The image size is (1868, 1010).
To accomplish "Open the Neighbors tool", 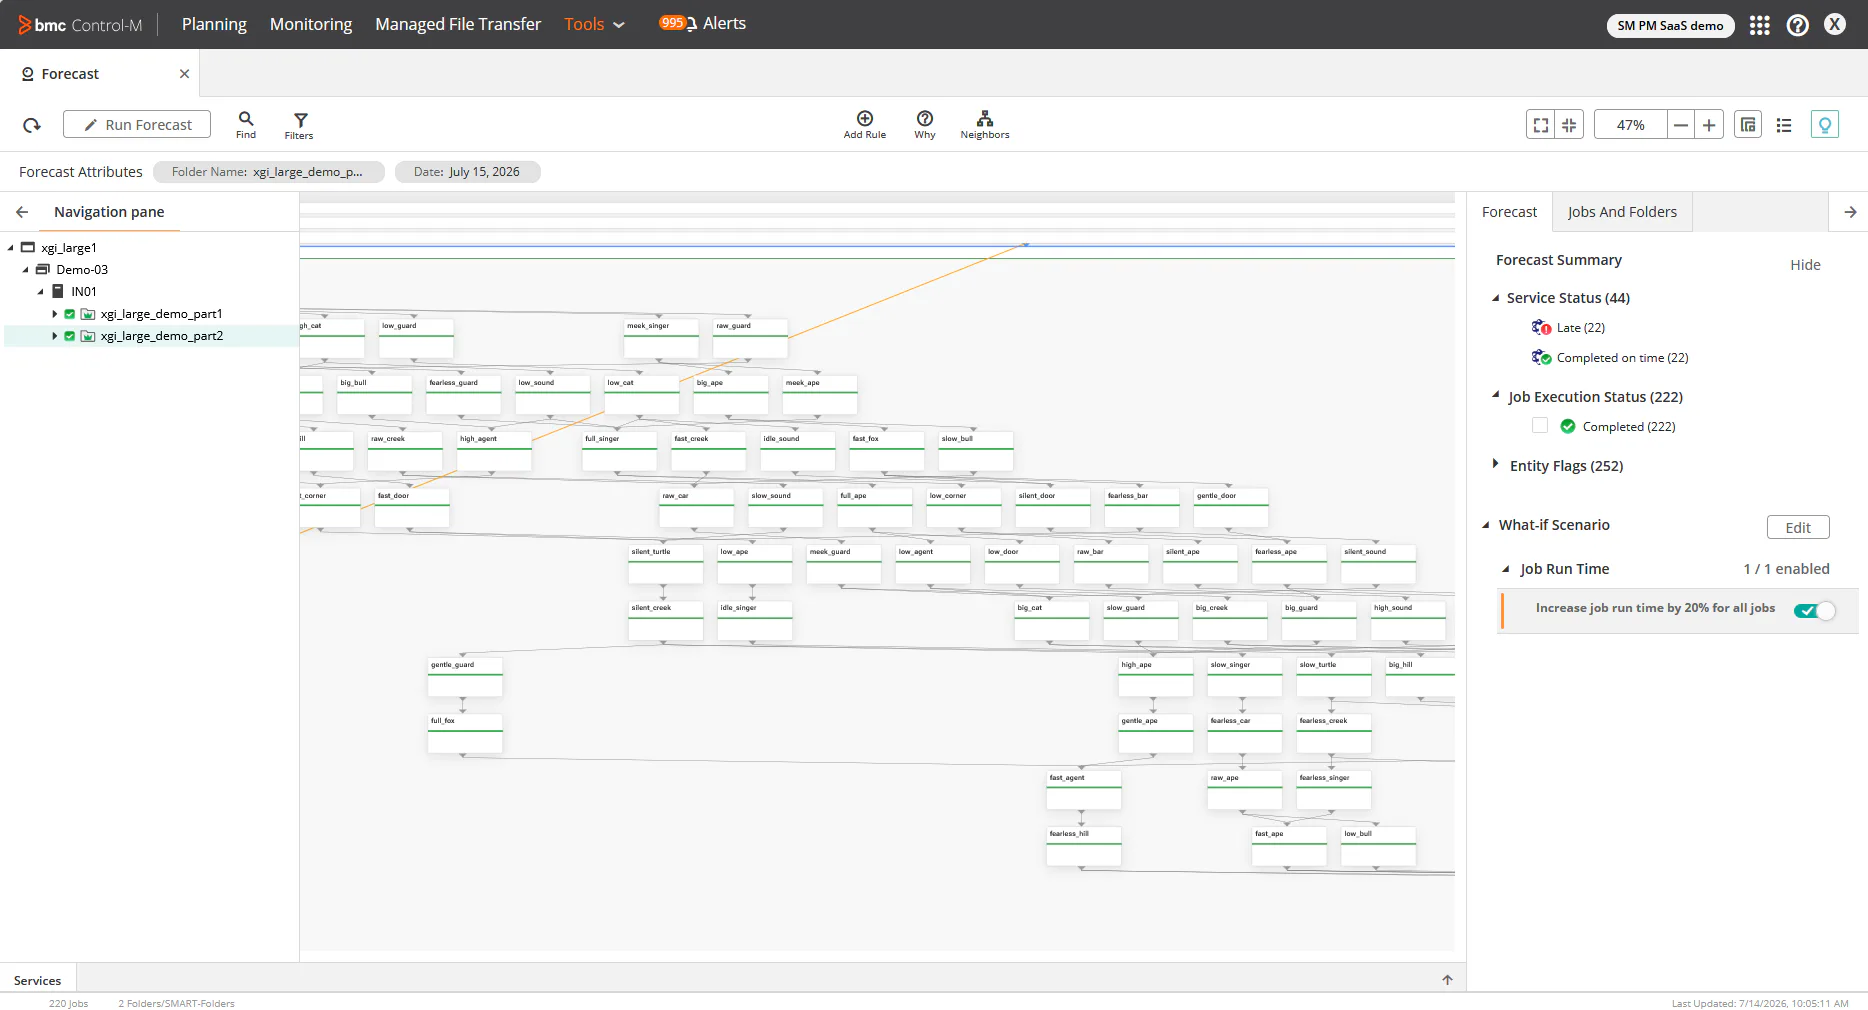I will [985, 125].
